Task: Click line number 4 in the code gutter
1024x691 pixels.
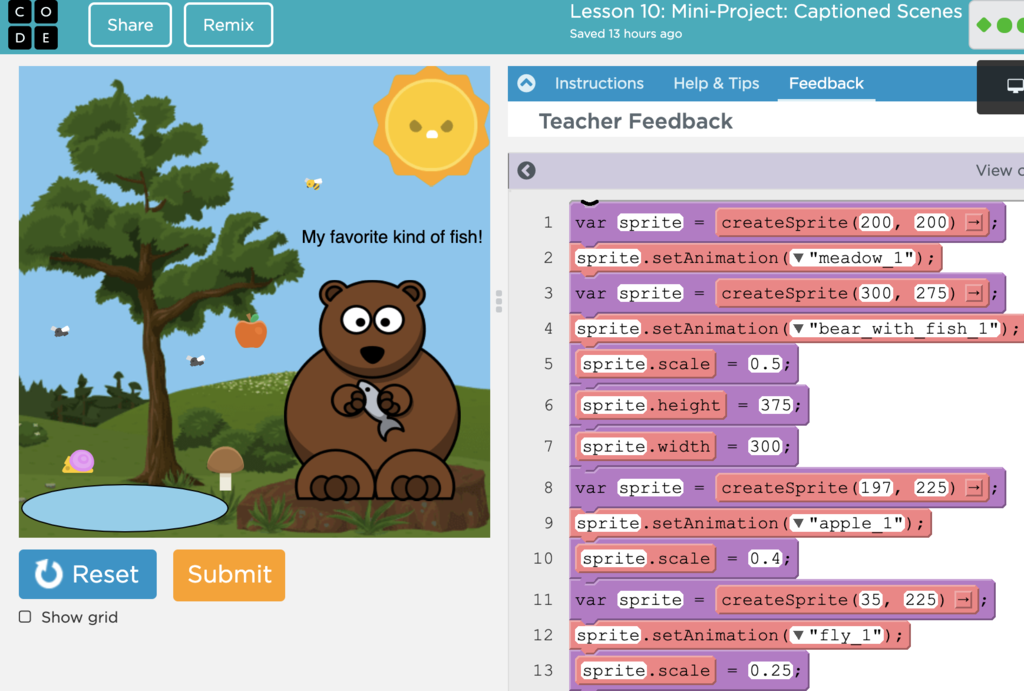Action: pyautogui.click(x=549, y=329)
